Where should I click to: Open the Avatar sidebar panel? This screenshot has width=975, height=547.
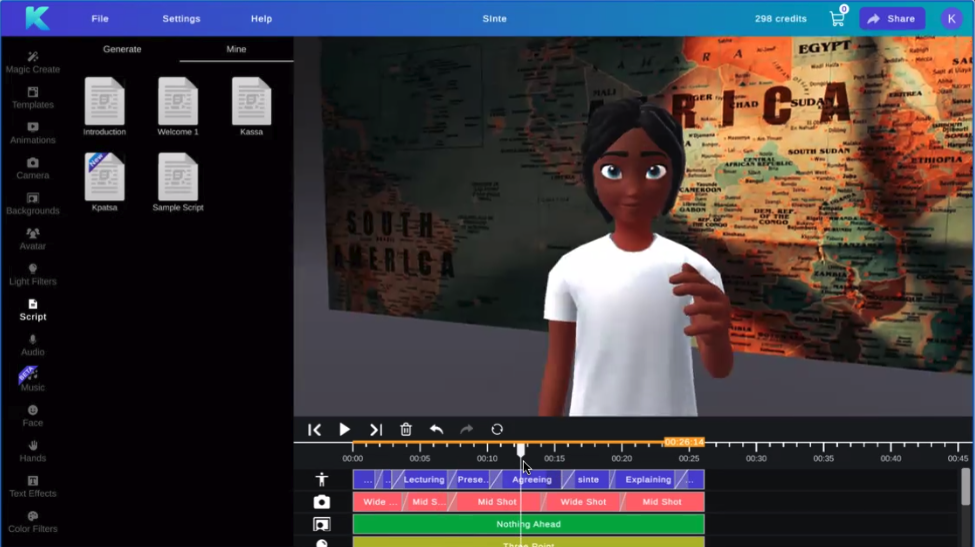click(32, 239)
